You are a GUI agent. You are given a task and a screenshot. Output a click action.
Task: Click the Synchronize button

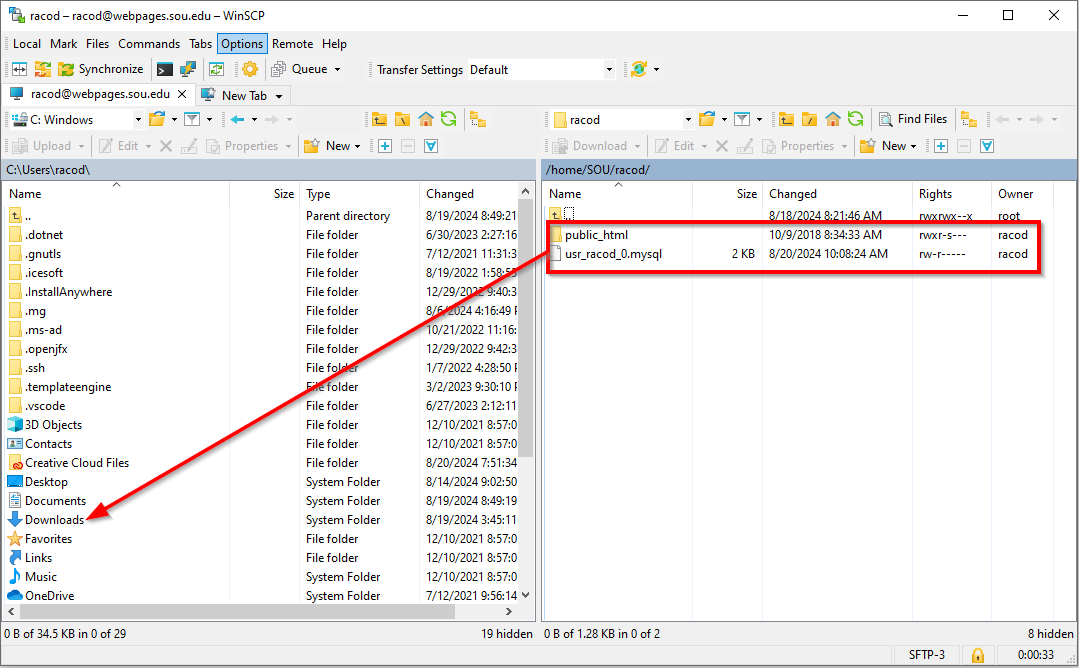(x=101, y=69)
